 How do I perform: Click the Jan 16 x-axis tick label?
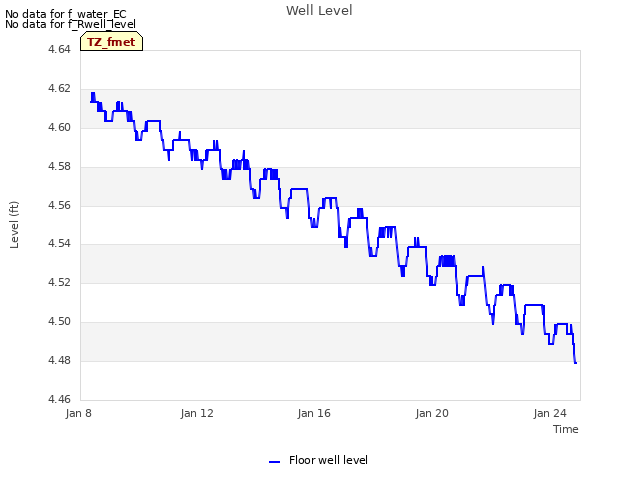tap(314, 413)
